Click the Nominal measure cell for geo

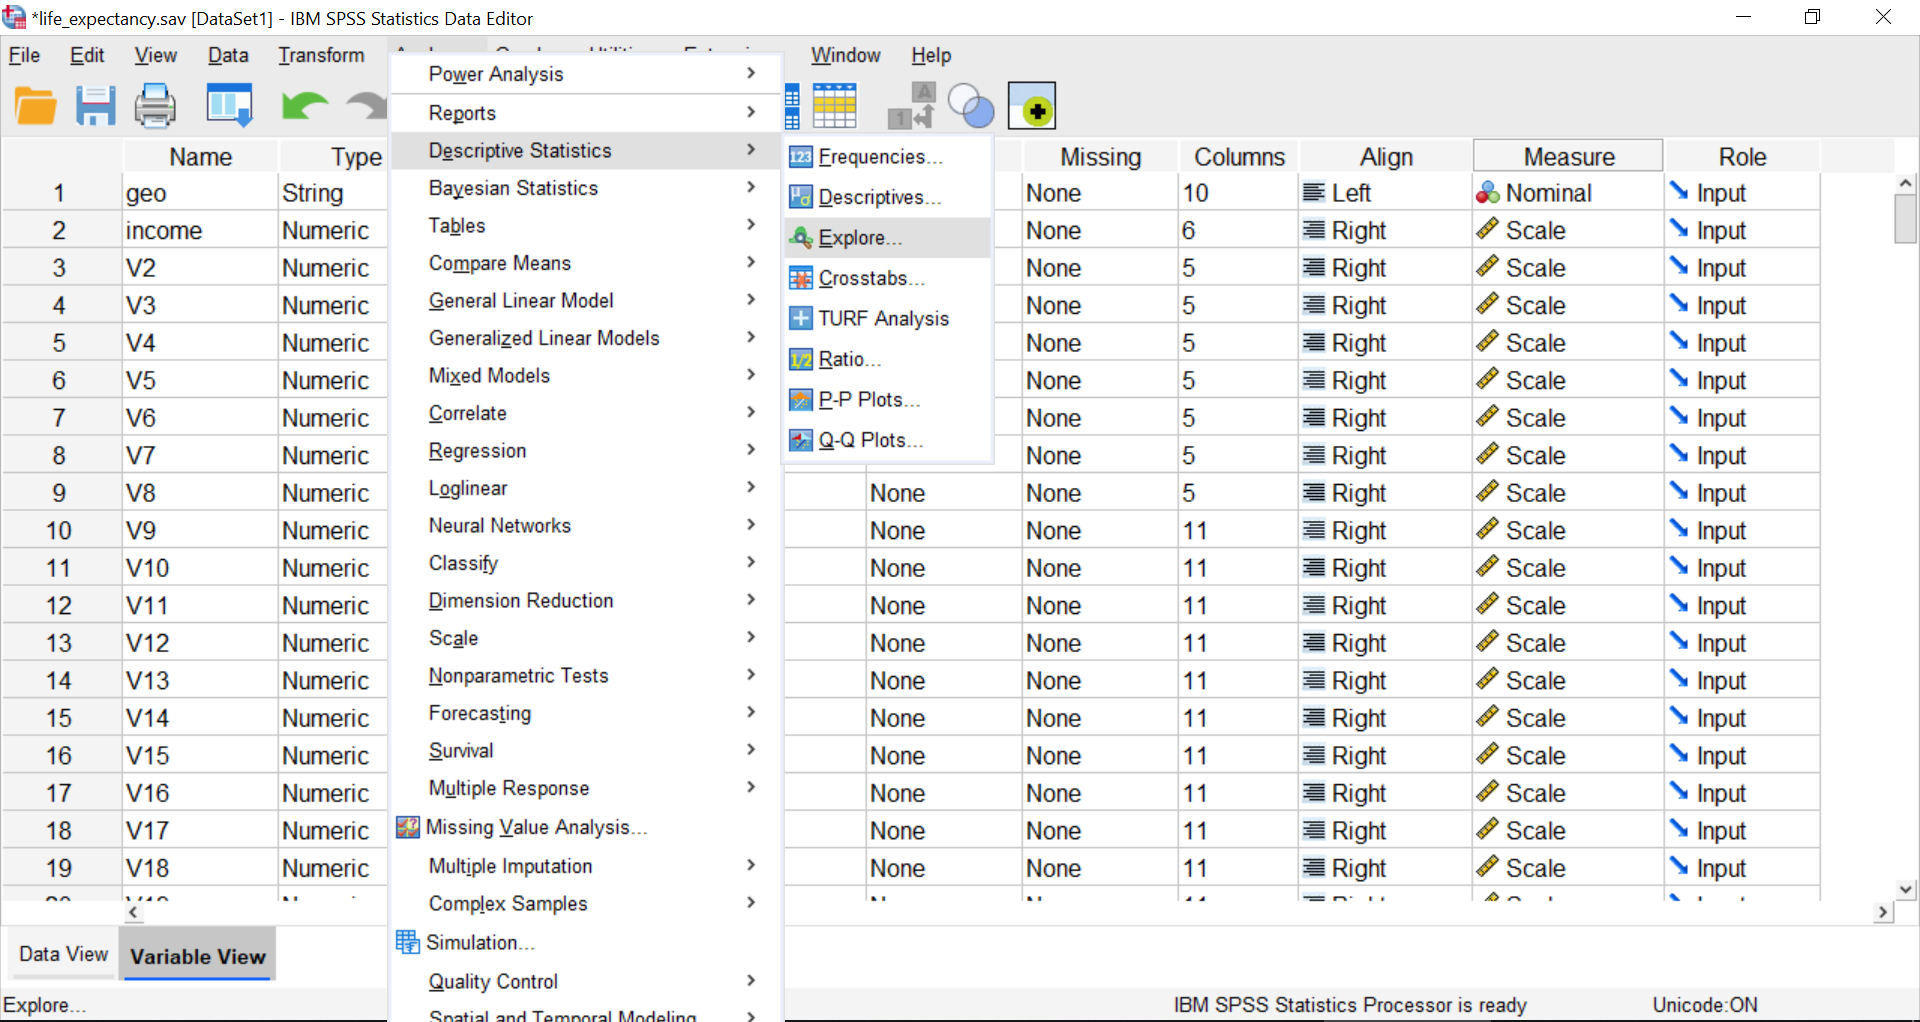tap(1567, 193)
